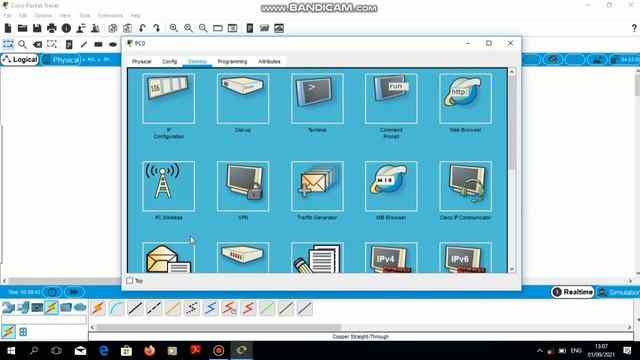Pick the Serial DCE red cable with clock

click(x=229, y=308)
